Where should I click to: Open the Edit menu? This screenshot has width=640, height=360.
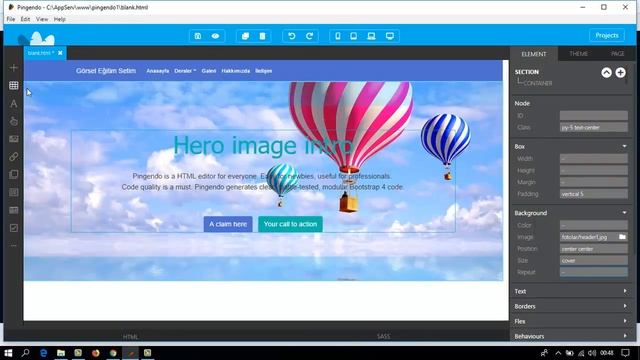click(25, 19)
